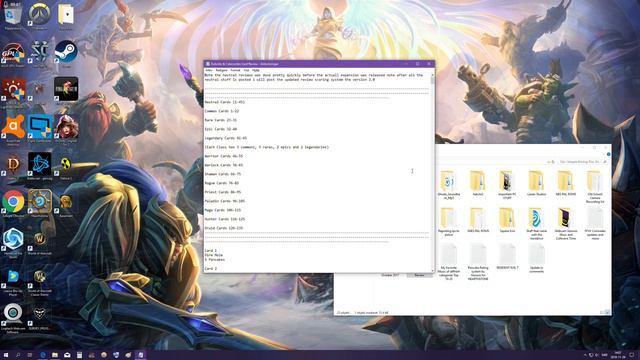The height and width of the screenshot is (360, 640).
Task: Launch the Diablo III desktop shortcut
Action: 13,166
